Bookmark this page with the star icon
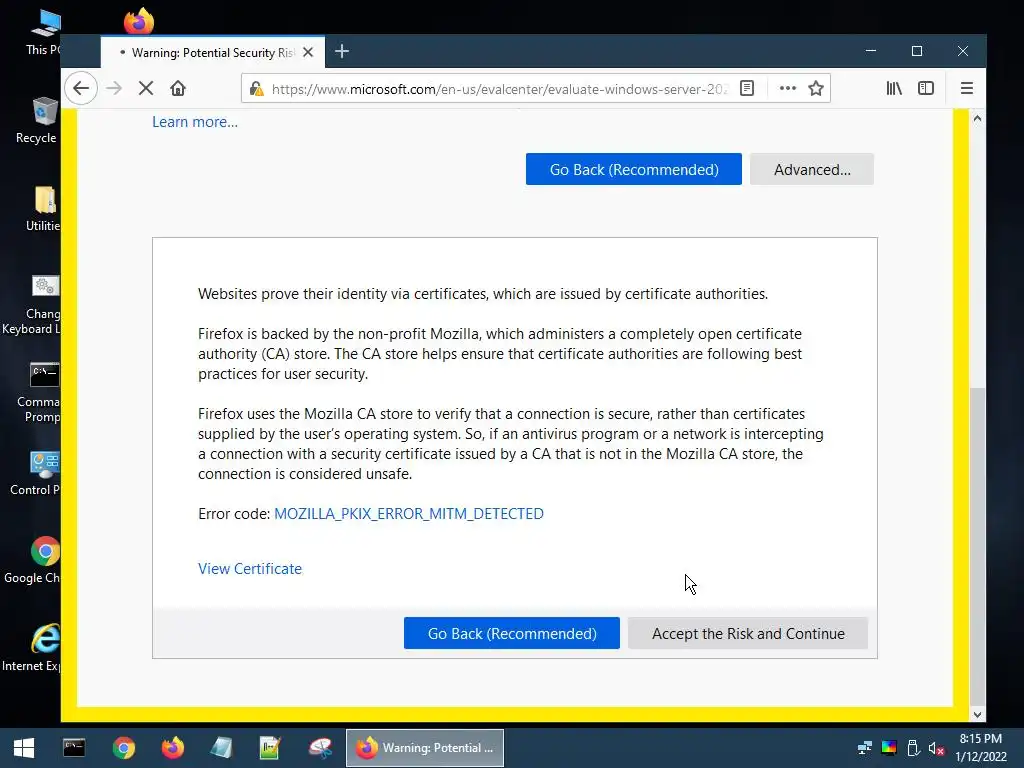Viewport: 1024px width, 768px height. tap(816, 88)
